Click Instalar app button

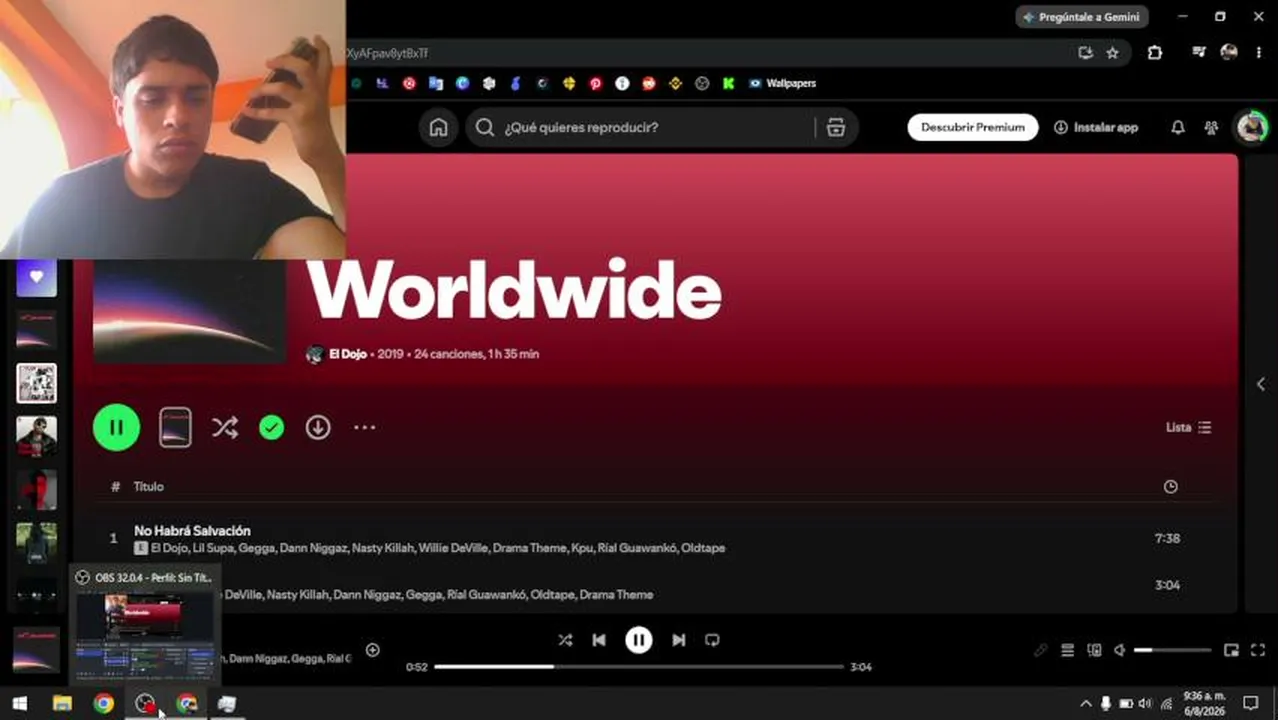1096,127
